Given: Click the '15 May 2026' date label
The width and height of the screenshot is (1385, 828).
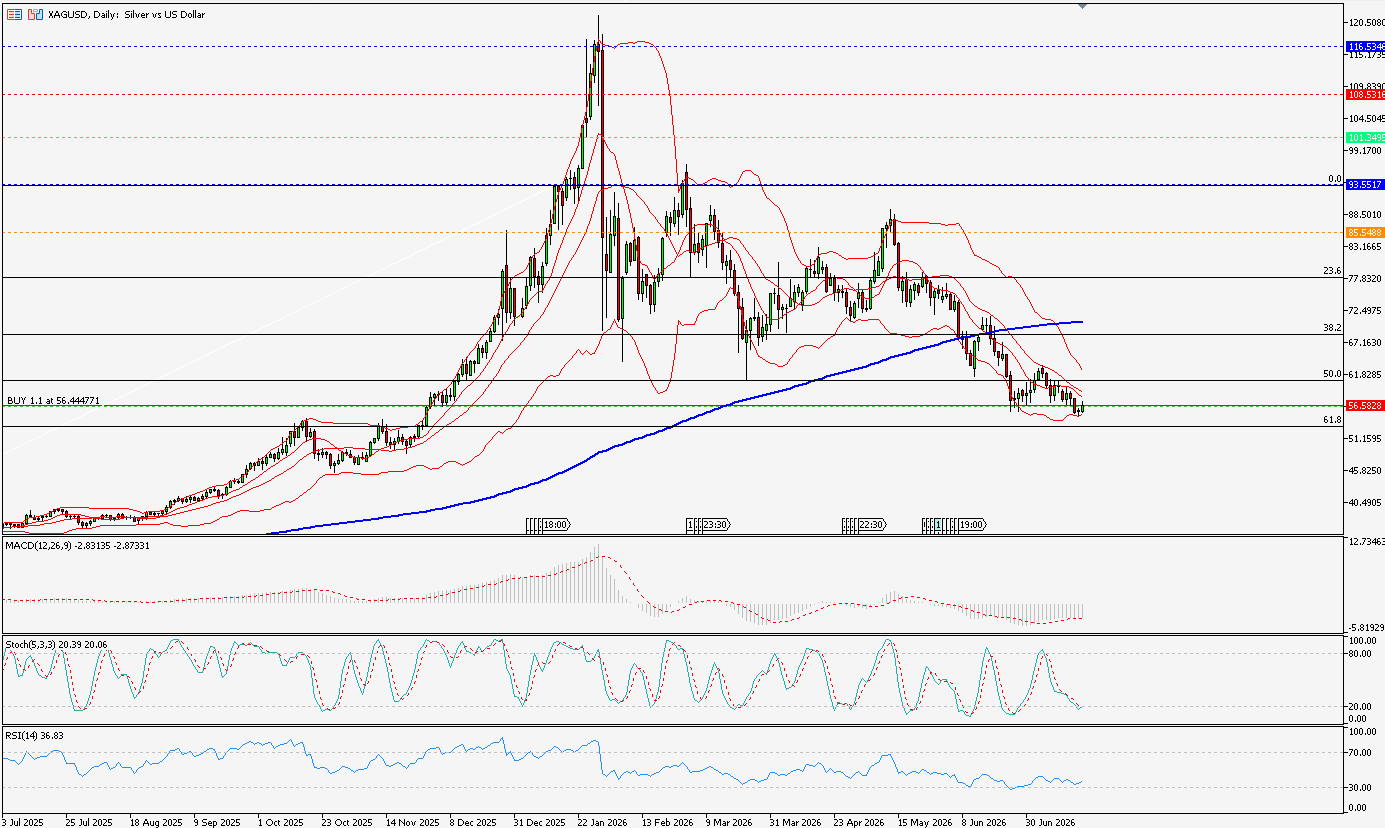Looking at the screenshot, I should click(x=924, y=821).
